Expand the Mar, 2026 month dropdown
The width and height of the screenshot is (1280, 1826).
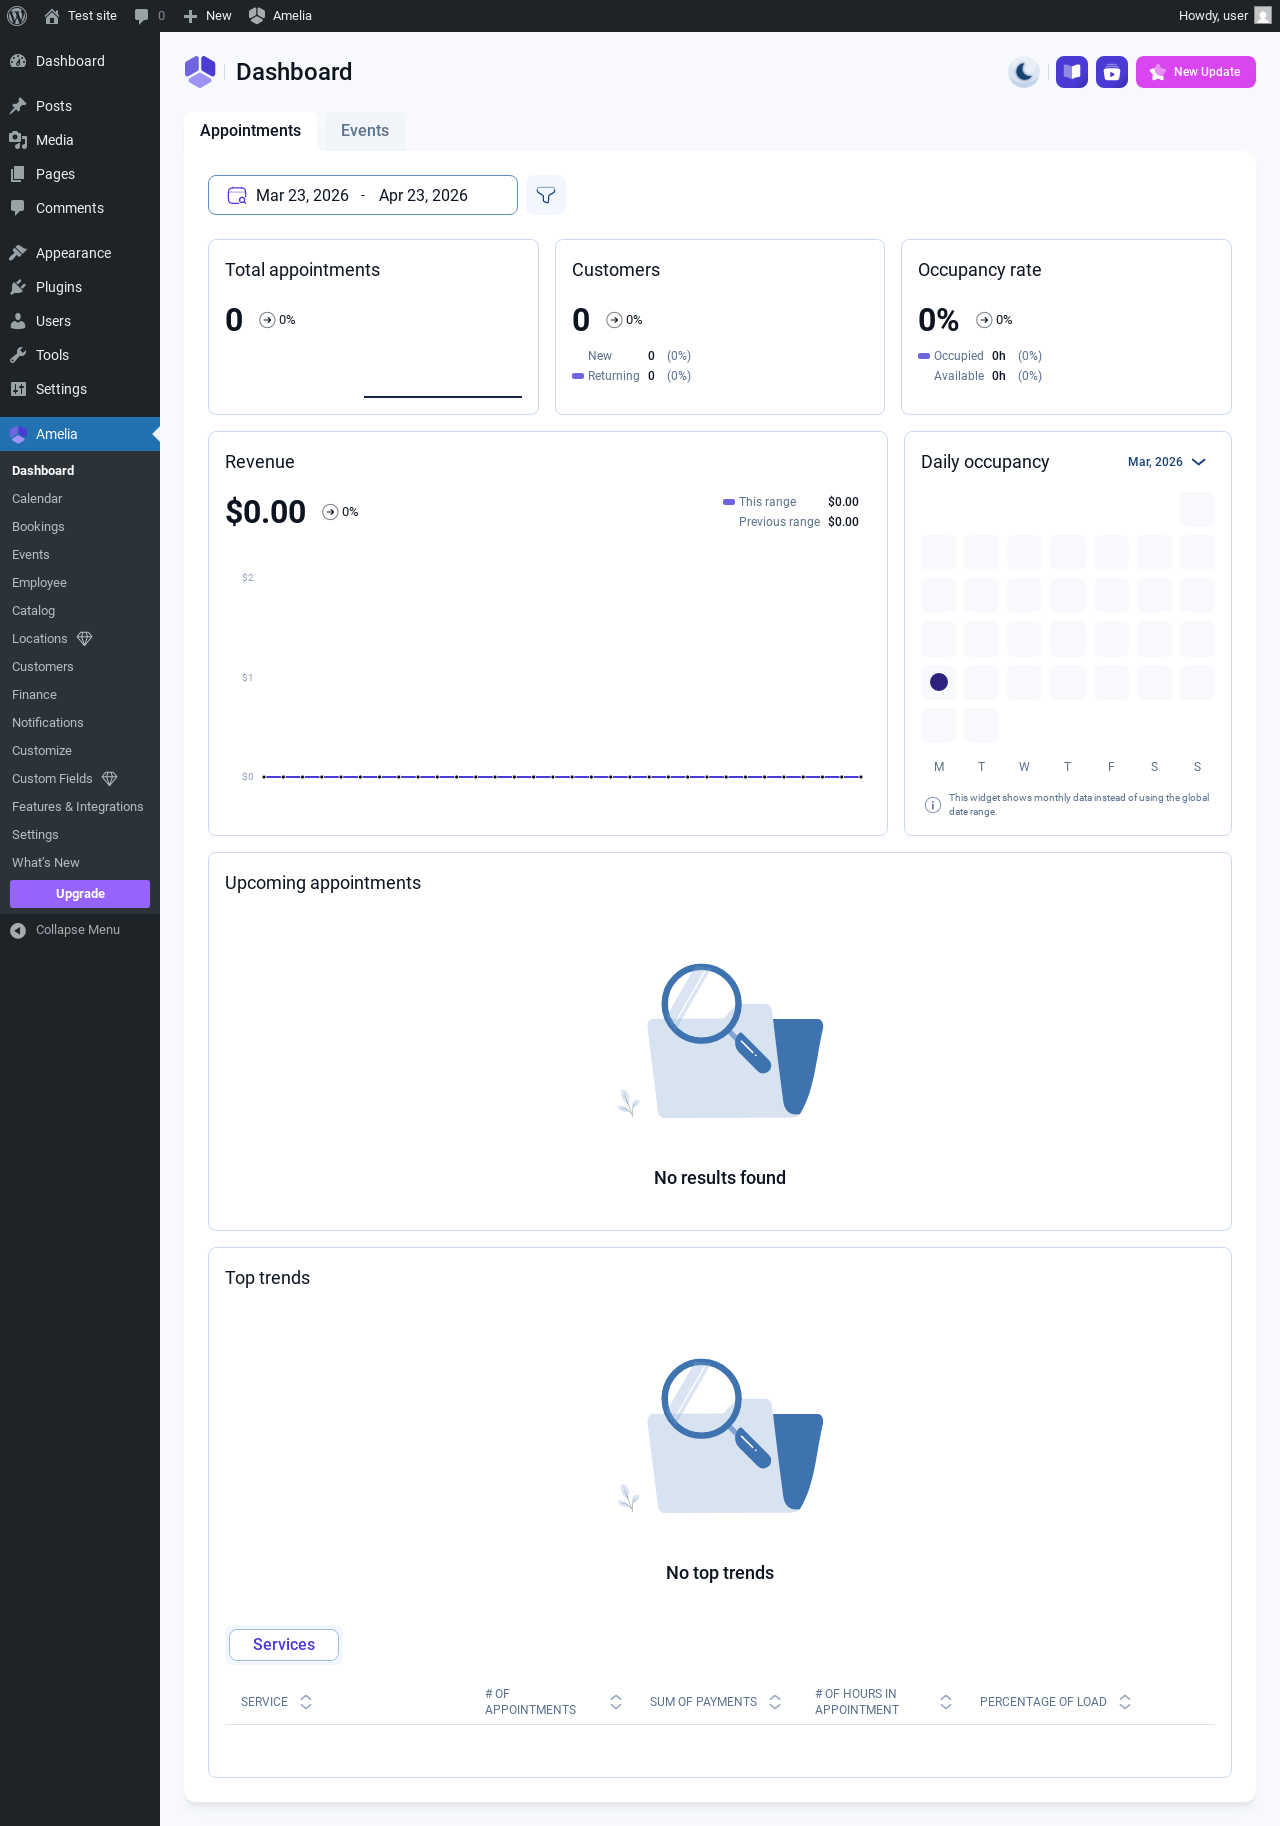1168,462
